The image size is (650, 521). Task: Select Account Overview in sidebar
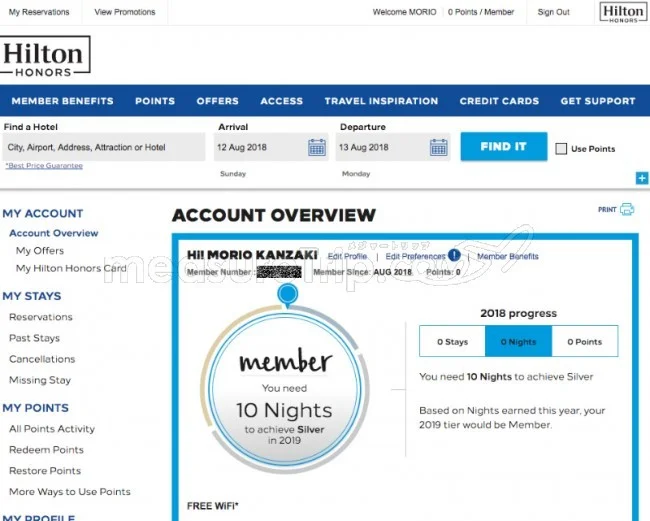[54, 233]
